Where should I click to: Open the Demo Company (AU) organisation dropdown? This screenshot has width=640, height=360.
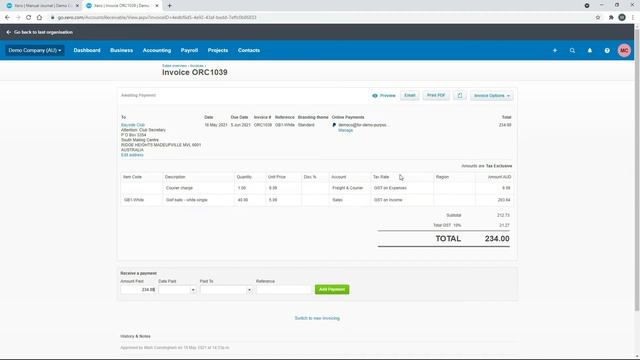click(35, 50)
